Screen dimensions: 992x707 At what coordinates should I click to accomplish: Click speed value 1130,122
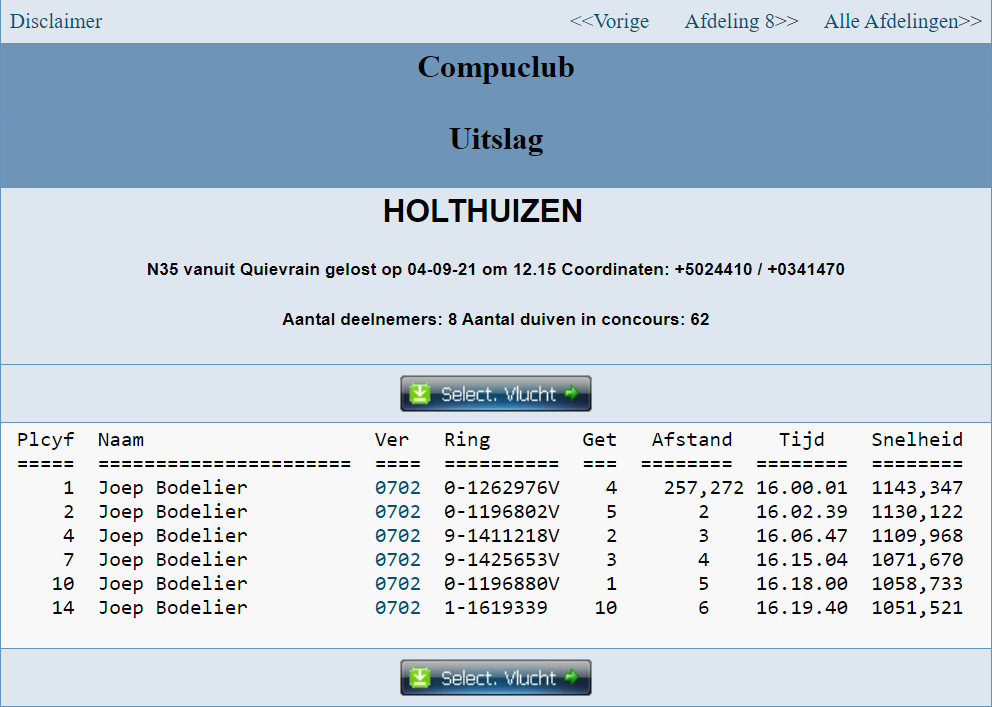tap(917, 512)
